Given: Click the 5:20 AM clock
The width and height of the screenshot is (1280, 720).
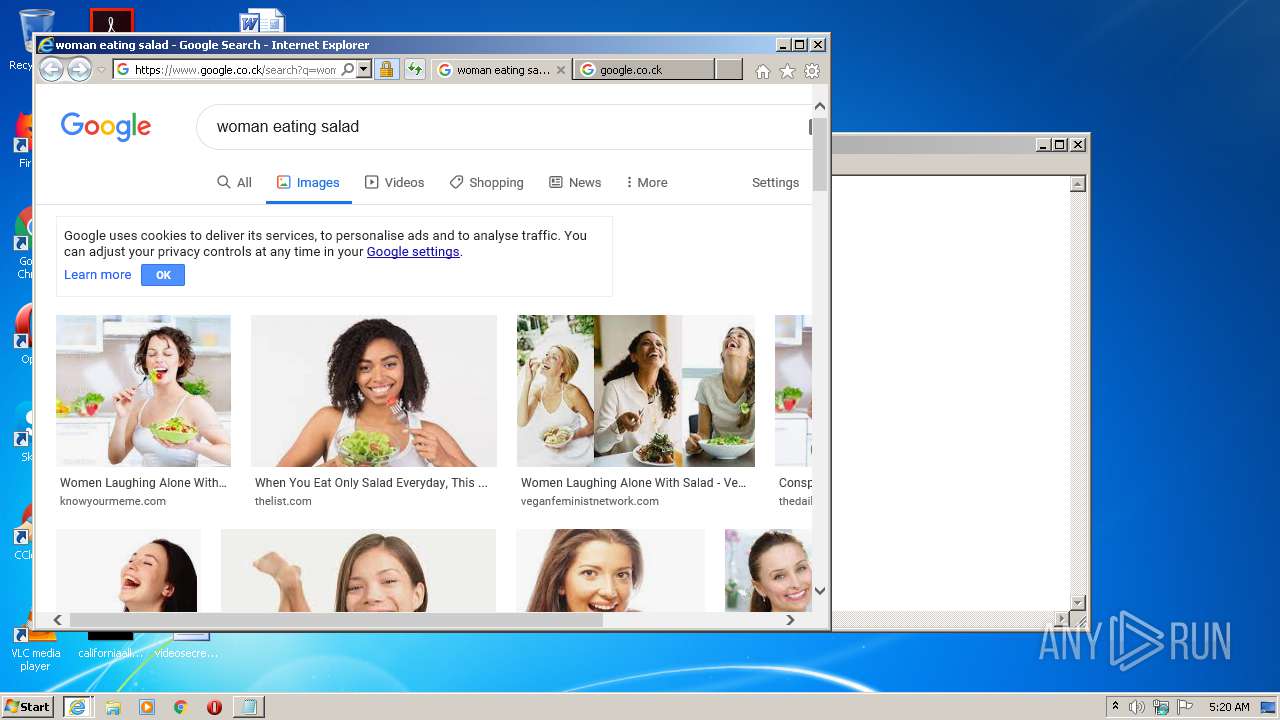Looking at the screenshot, I should tap(1229, 707).
